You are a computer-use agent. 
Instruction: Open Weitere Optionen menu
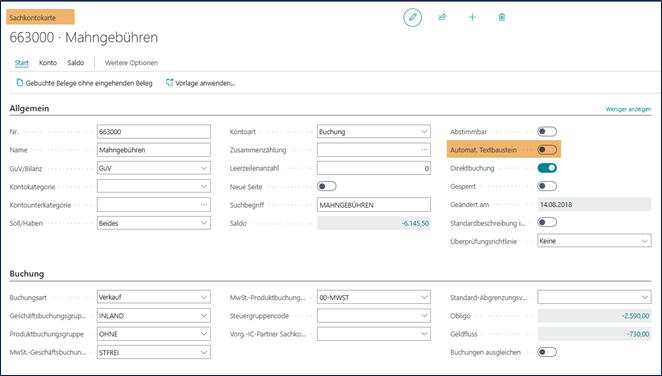(131, 63)
